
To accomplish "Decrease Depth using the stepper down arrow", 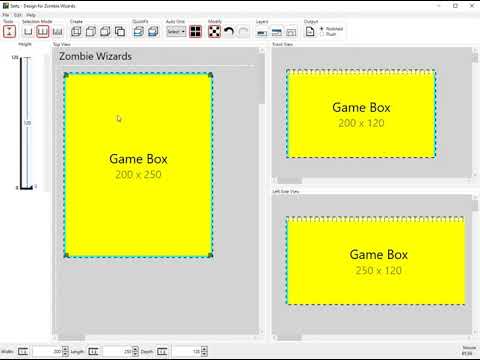I will (204, 354).
